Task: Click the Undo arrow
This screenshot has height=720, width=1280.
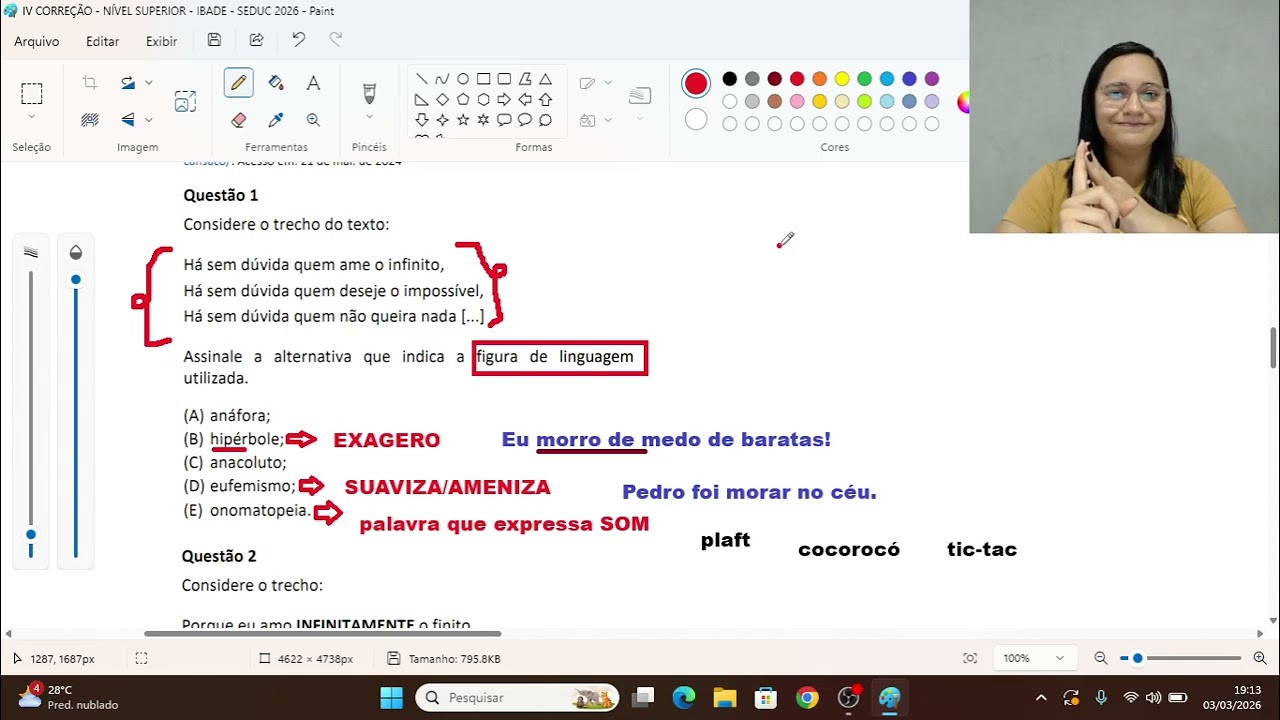Action: coord(298,40)
